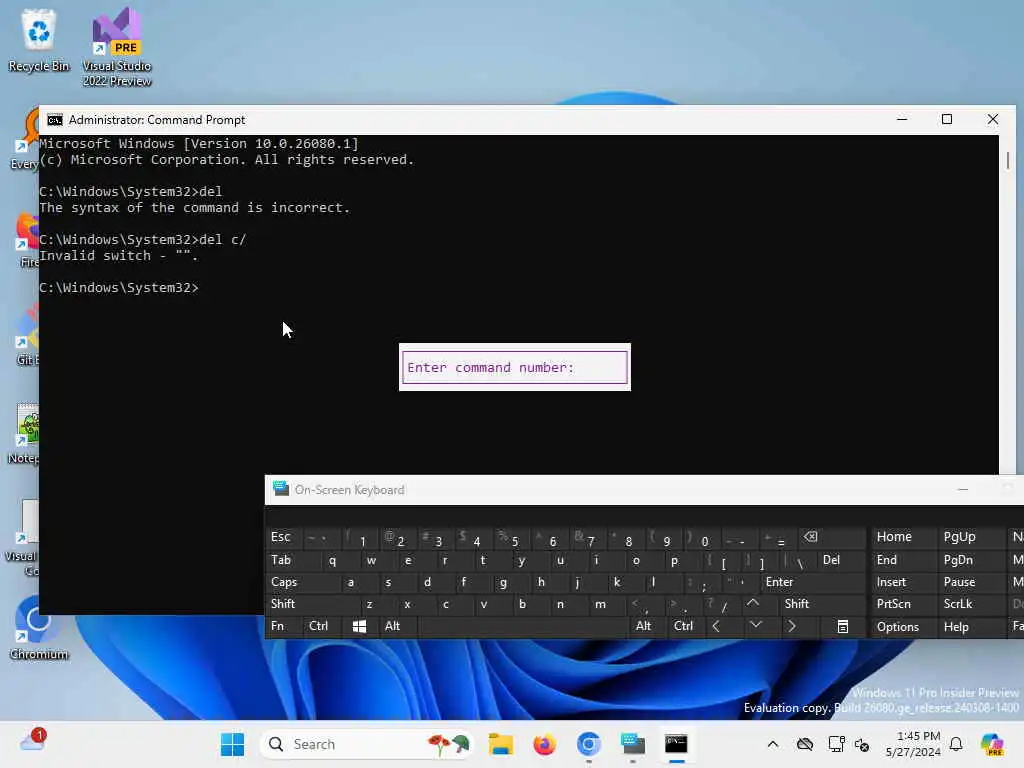Select Command Prompt taskbar icon
This screenshot has width=1024, height=768.
[x=676, y=744]
